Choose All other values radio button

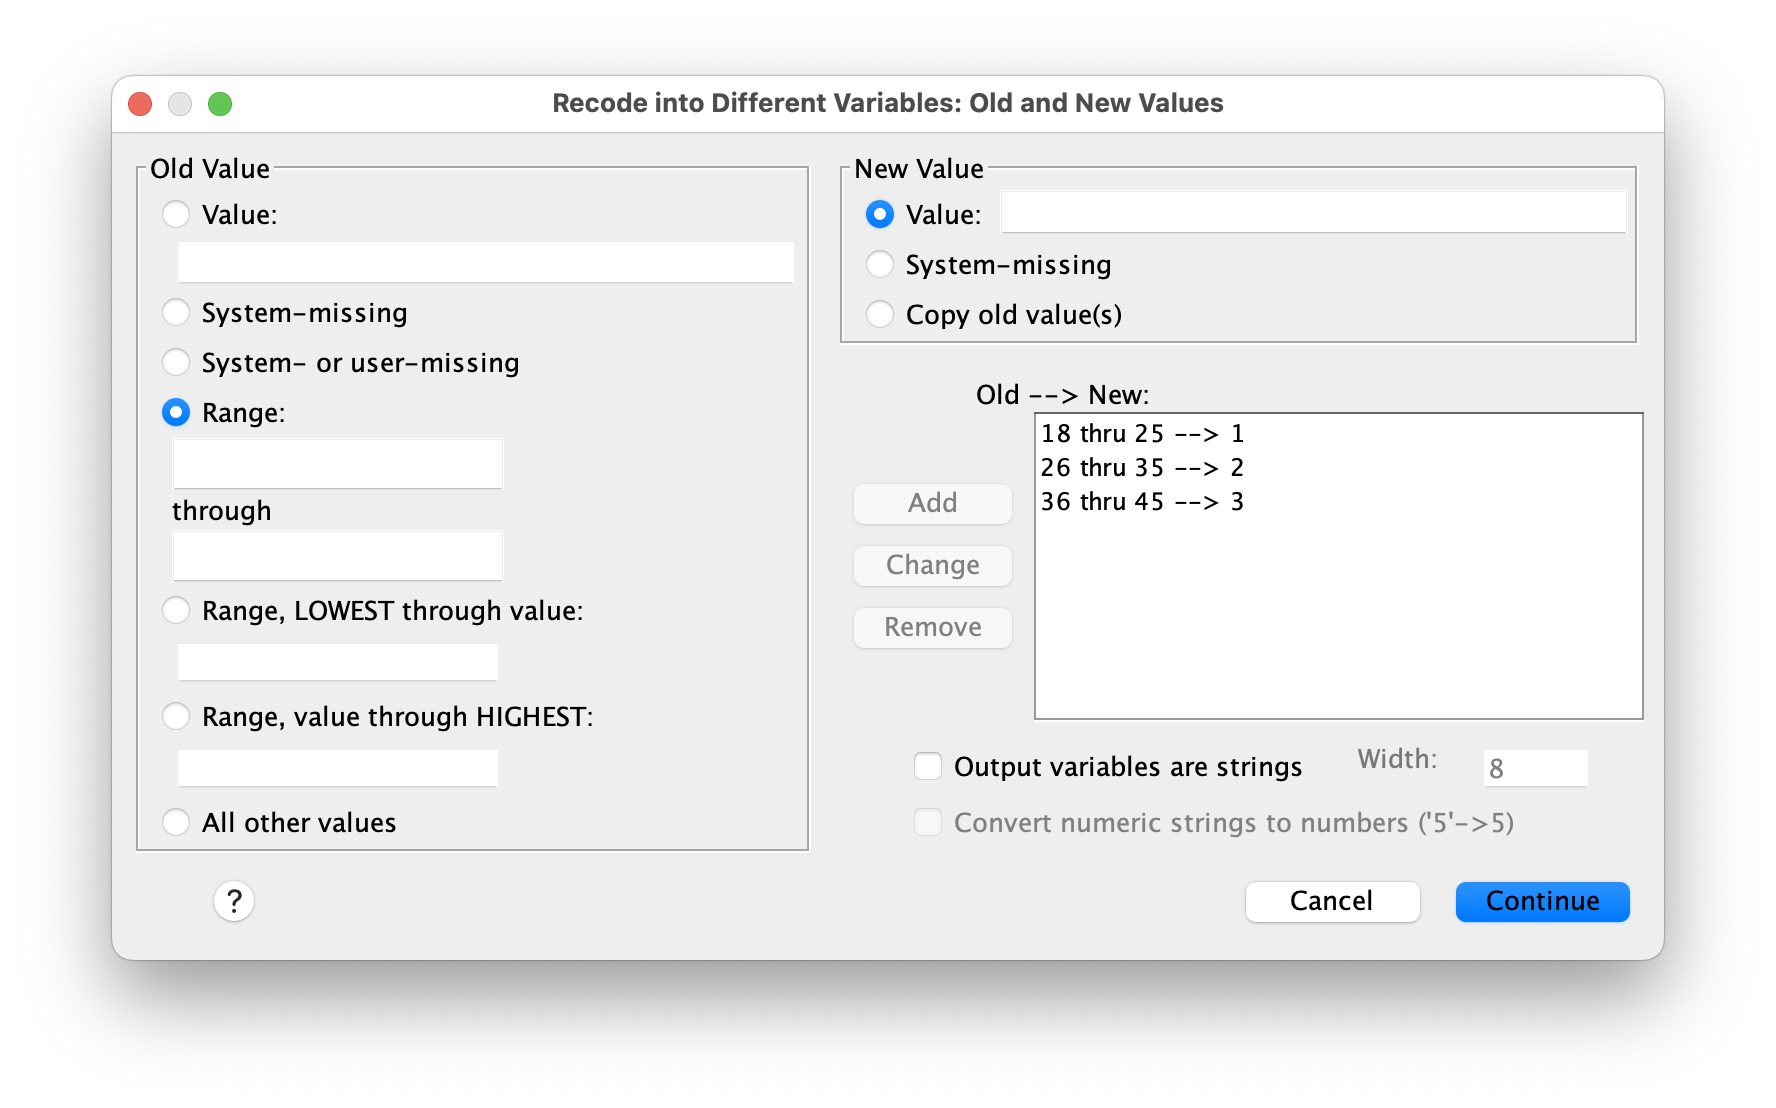point(176,822)
